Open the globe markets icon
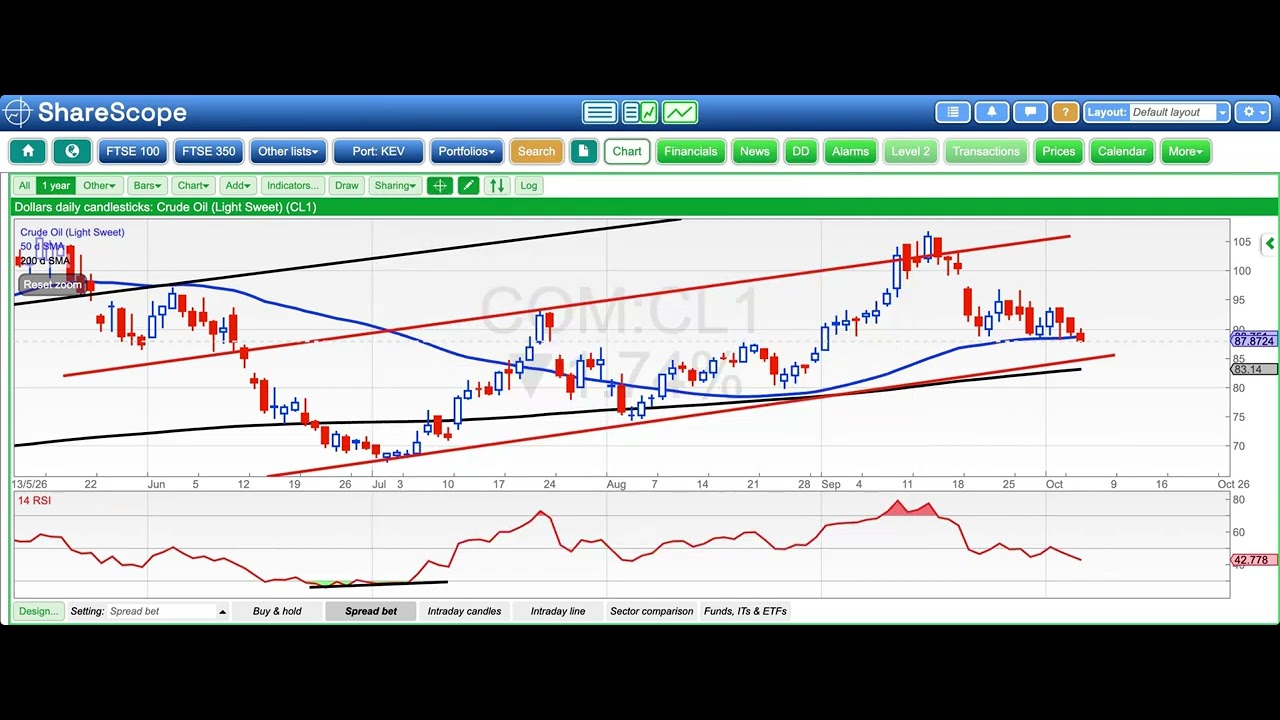The height and width of the screenshot is (720, 1280). click(72, 151)
